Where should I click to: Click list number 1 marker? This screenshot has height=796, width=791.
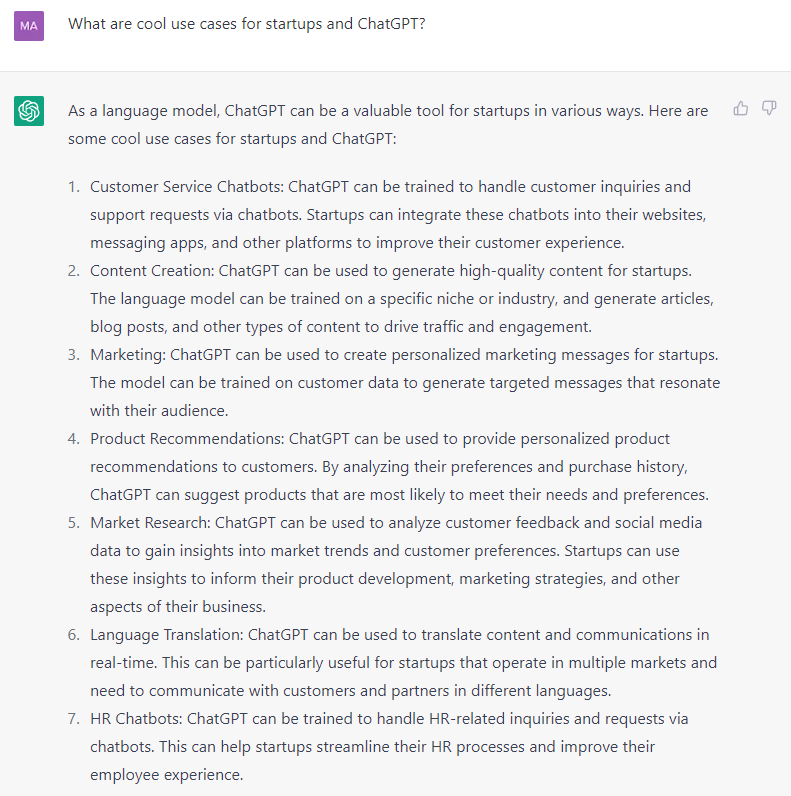(x=73, y=187)
